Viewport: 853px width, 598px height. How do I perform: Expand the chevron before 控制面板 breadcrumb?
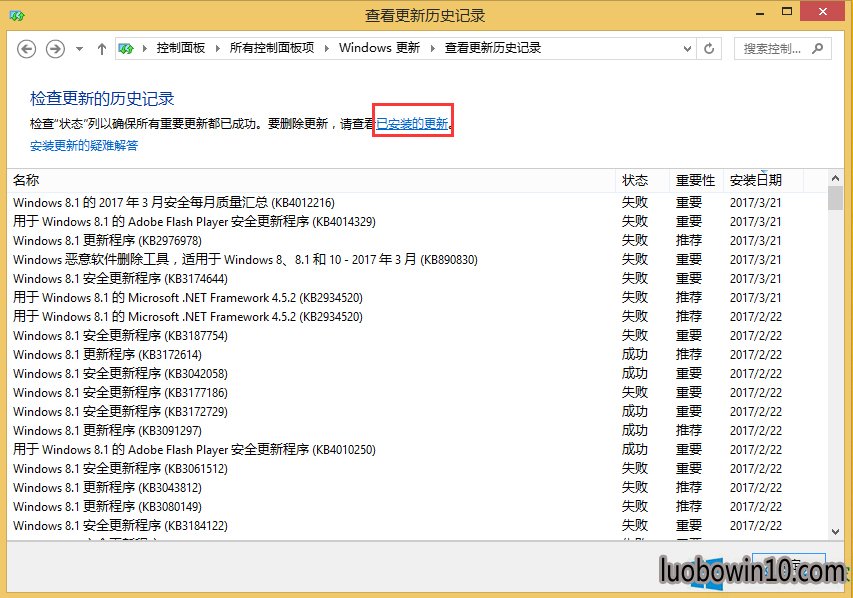pos(145,48)
